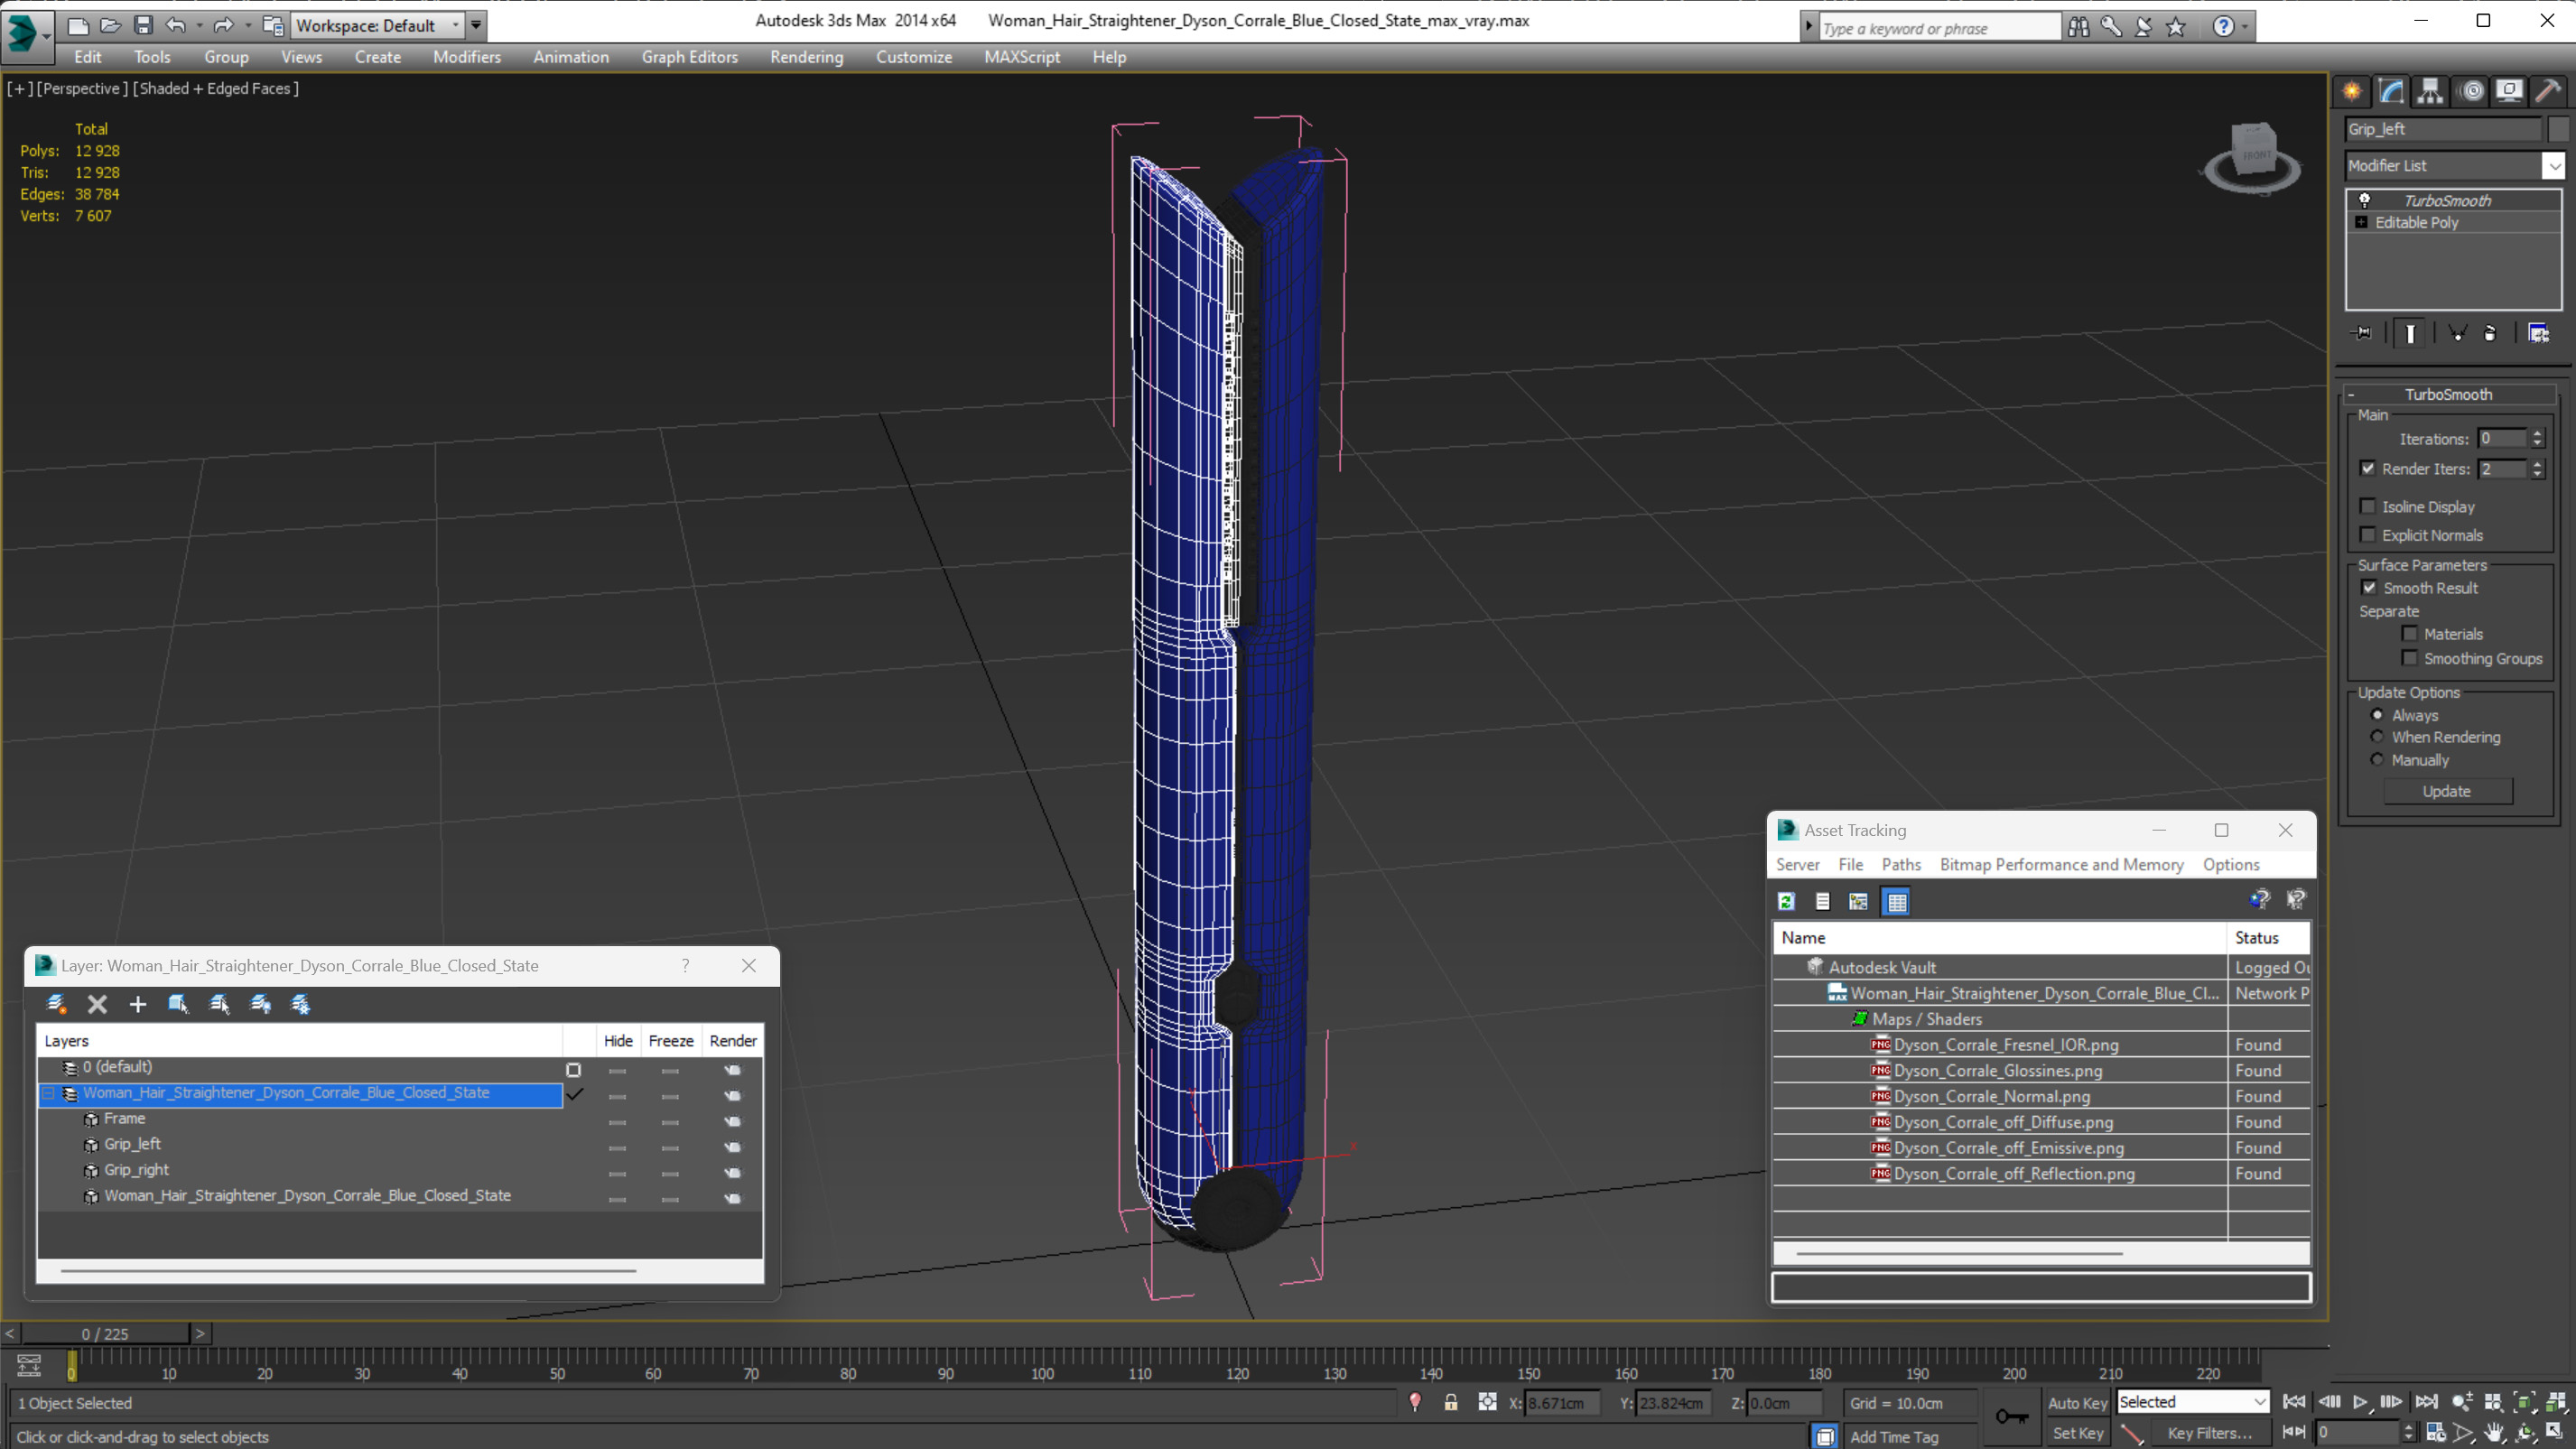The height and width of the screenshot is (1449, 2576).
Task: Open the Utilities command panel tab
Action: click(x=2548, y=91)
